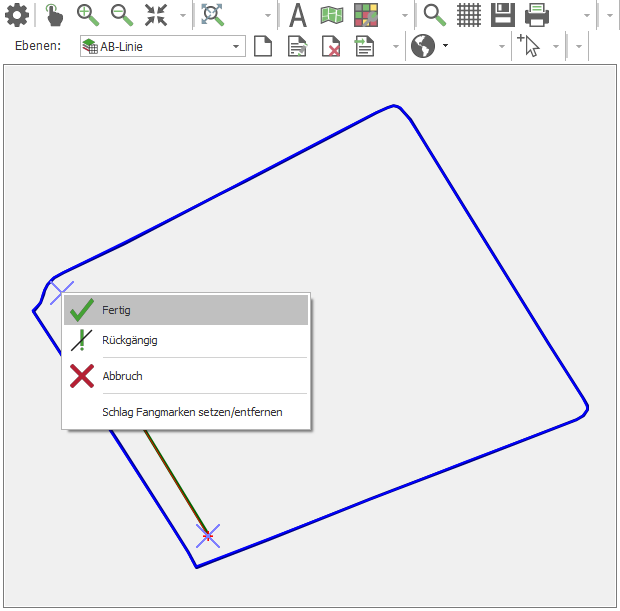Open settings with the gear icon
The height and width of the screenshot is (611, 620).
tap(16, 15)
